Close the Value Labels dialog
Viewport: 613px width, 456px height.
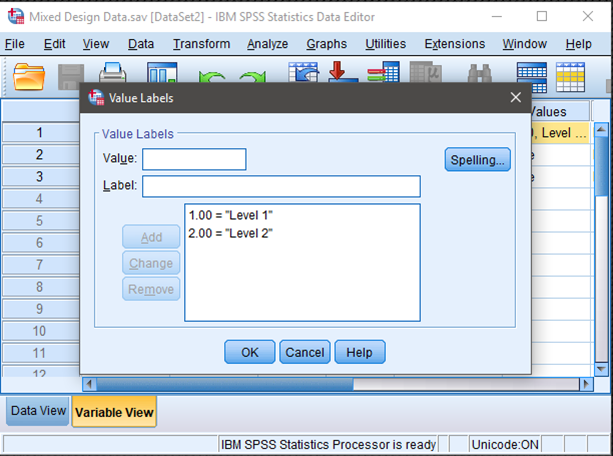[x=516, y=97]
